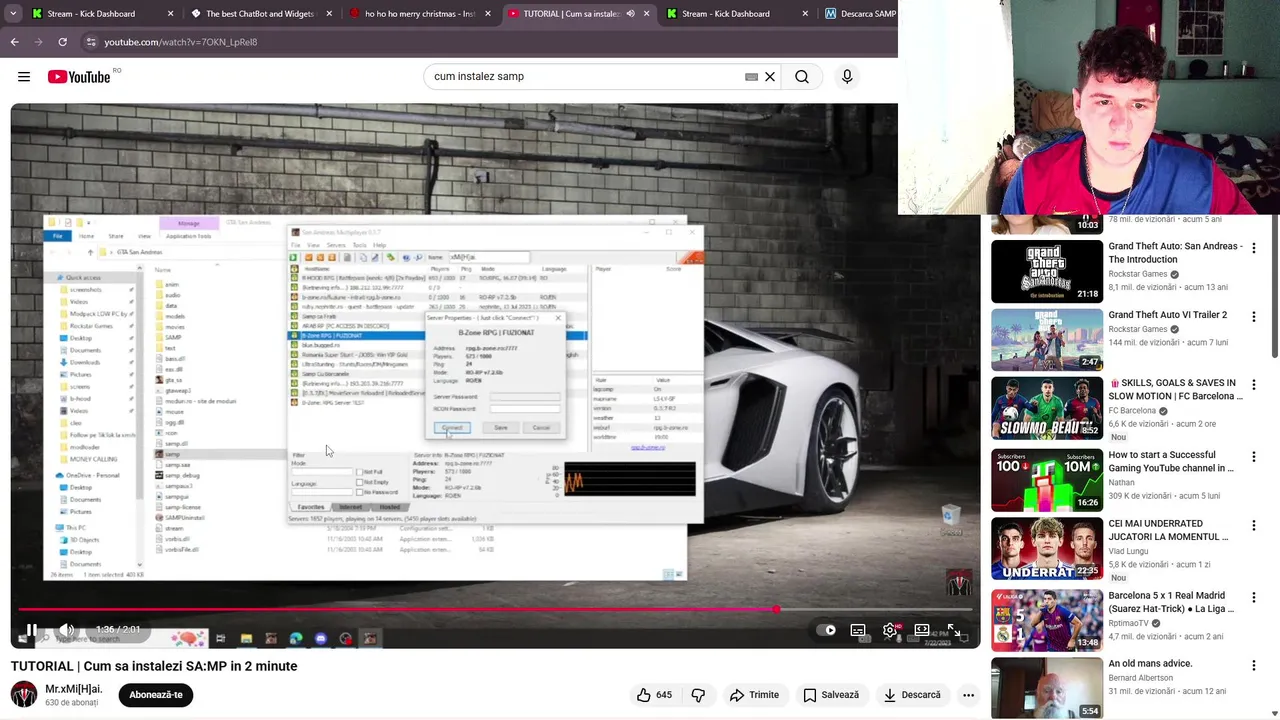1280x720 pixels.
Task: Open Barcelona vs Real Madrid thumbnail 13:48
Action: pyautogui.click(x=1047, y=621)
